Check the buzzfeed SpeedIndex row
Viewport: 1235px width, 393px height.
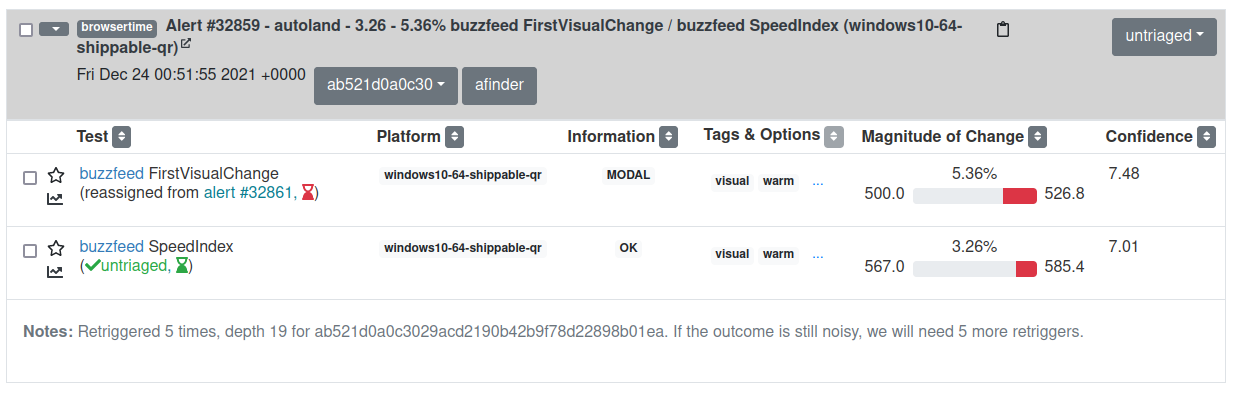[x=30, y=250]
